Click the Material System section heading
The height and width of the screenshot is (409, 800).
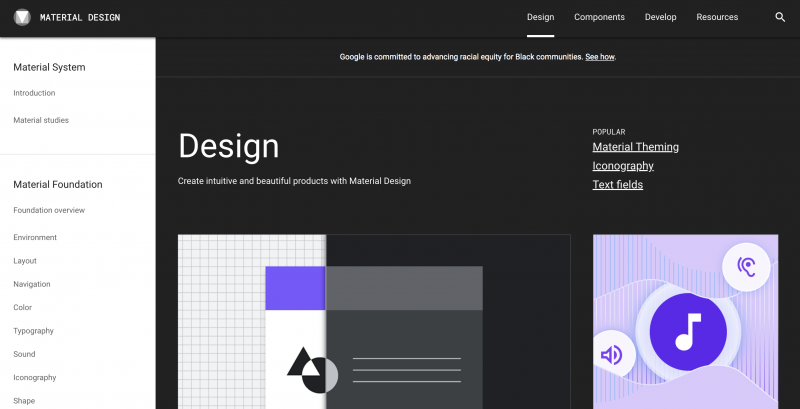click(49, 67)
